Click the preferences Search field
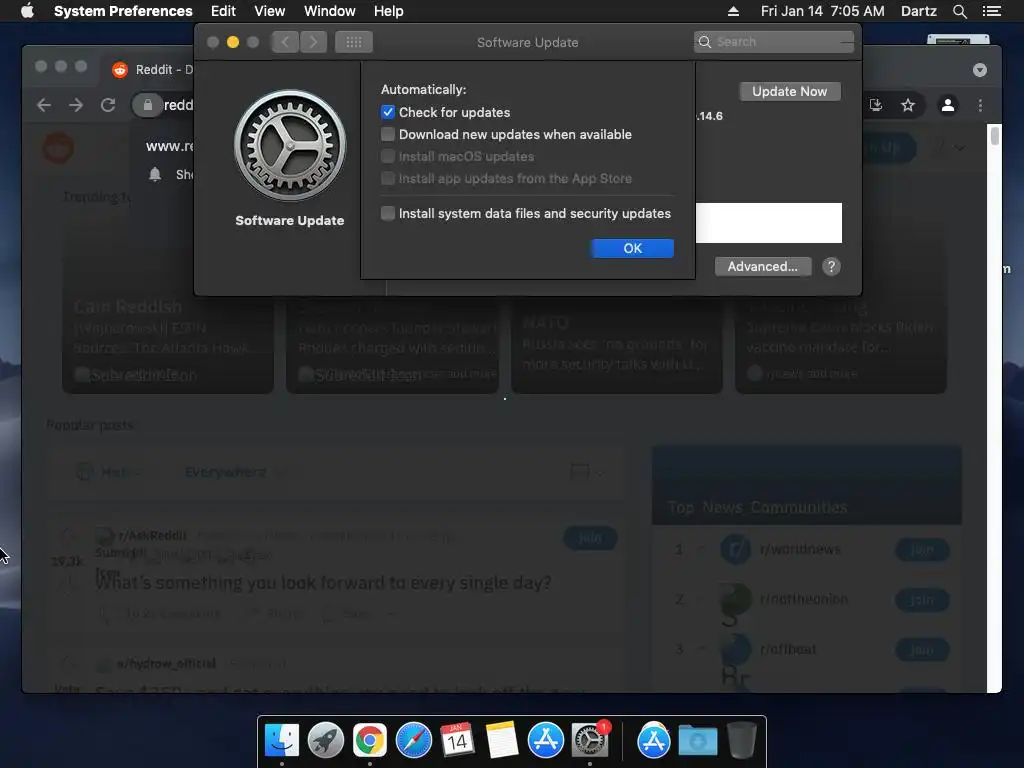The height and width of the screenshot is (768, 1024). click(774, 42)
